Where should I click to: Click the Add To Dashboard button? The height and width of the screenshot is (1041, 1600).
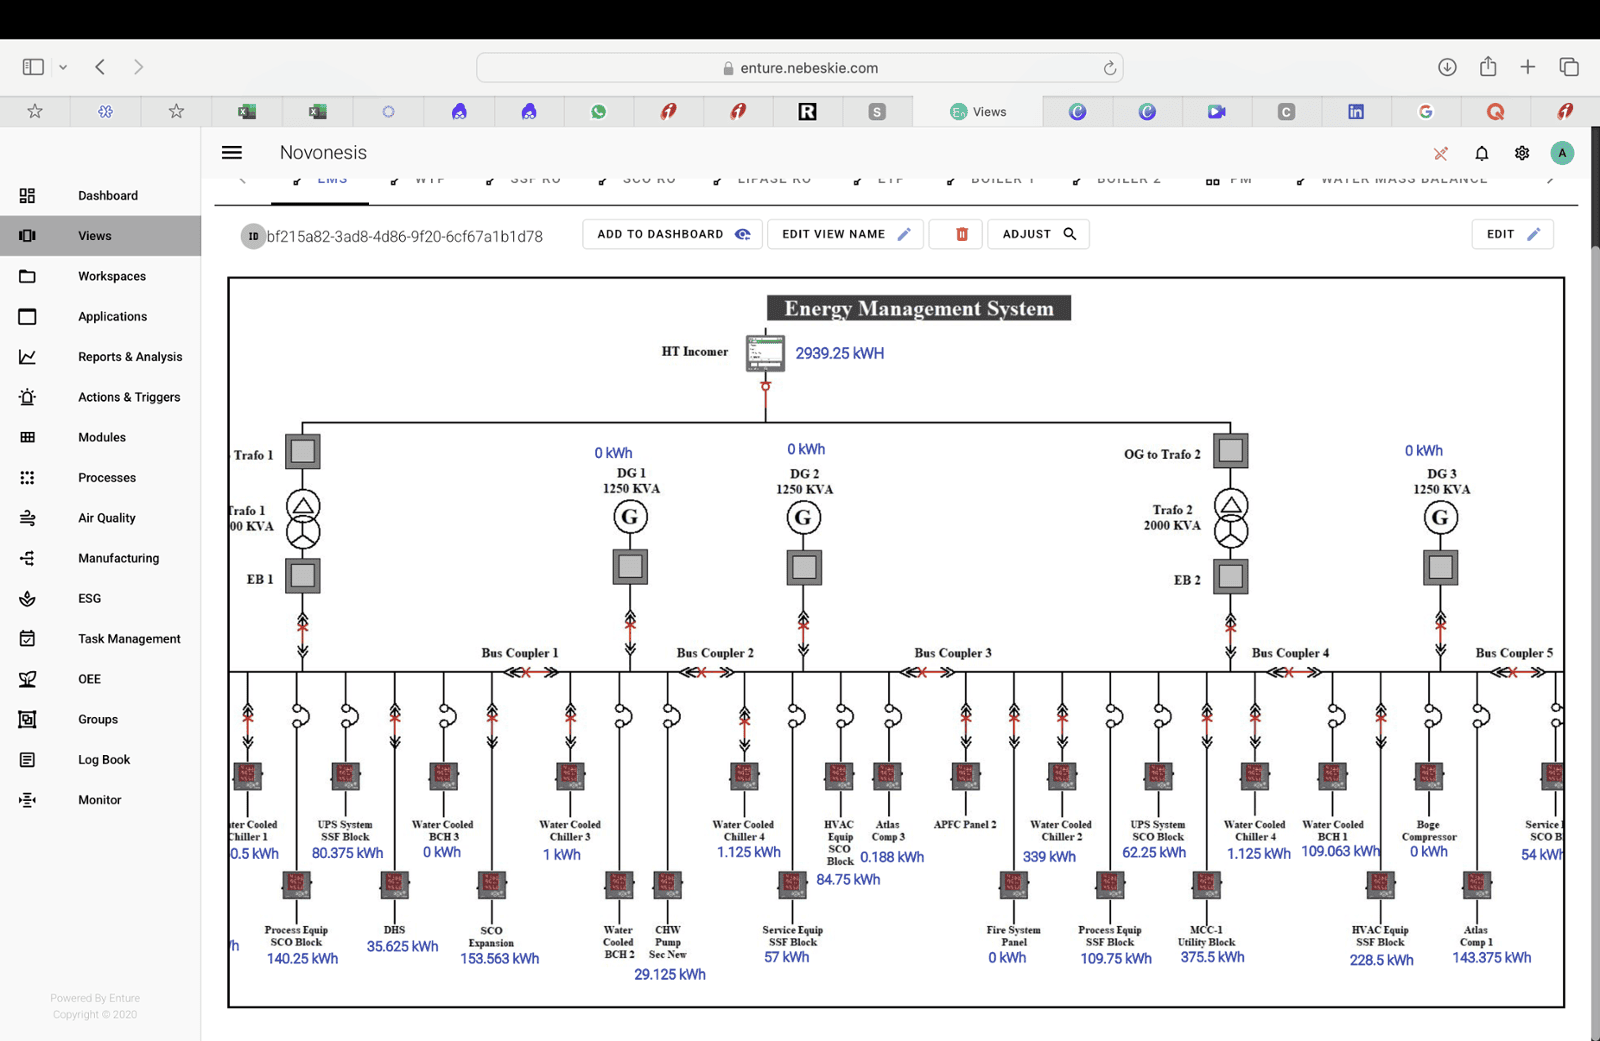pyautogui.click(x=672, y=234)
